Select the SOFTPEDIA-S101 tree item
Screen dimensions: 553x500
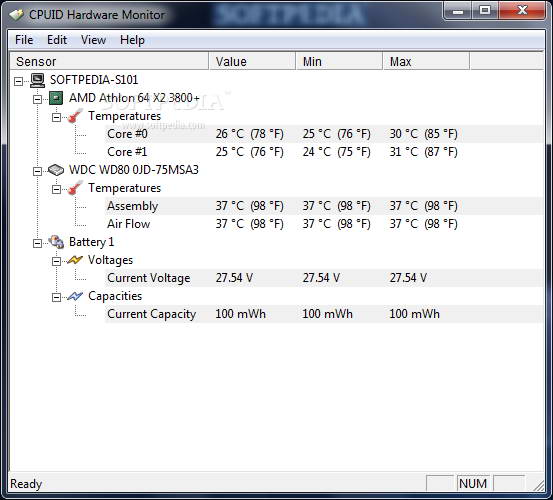[94, 80]
